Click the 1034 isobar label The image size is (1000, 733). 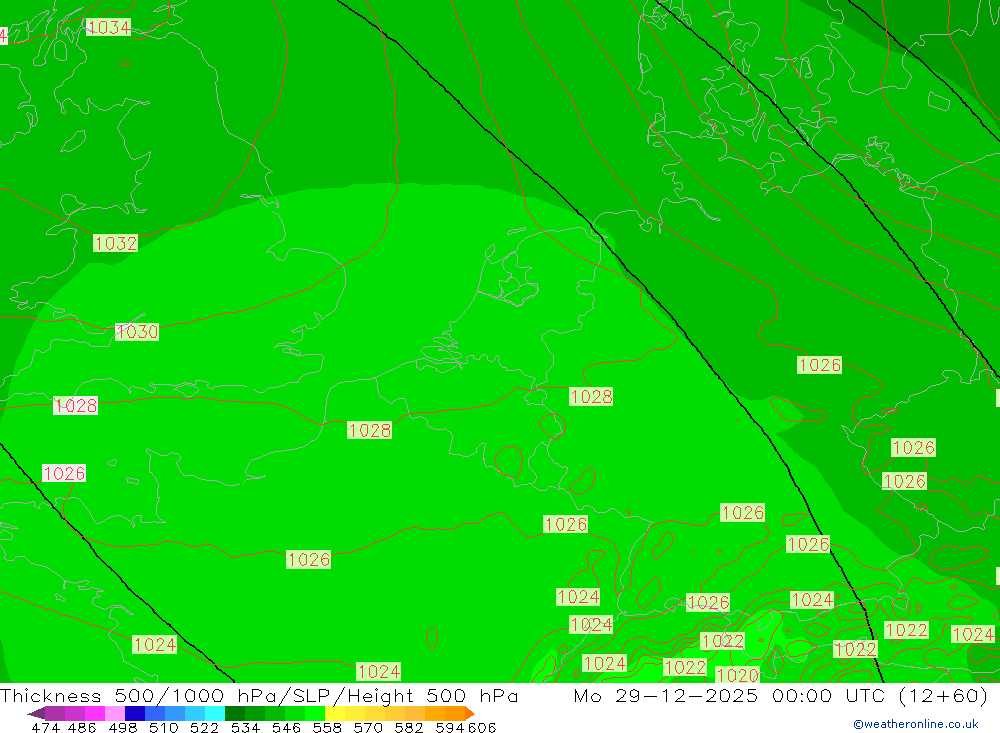pos(108,27)
